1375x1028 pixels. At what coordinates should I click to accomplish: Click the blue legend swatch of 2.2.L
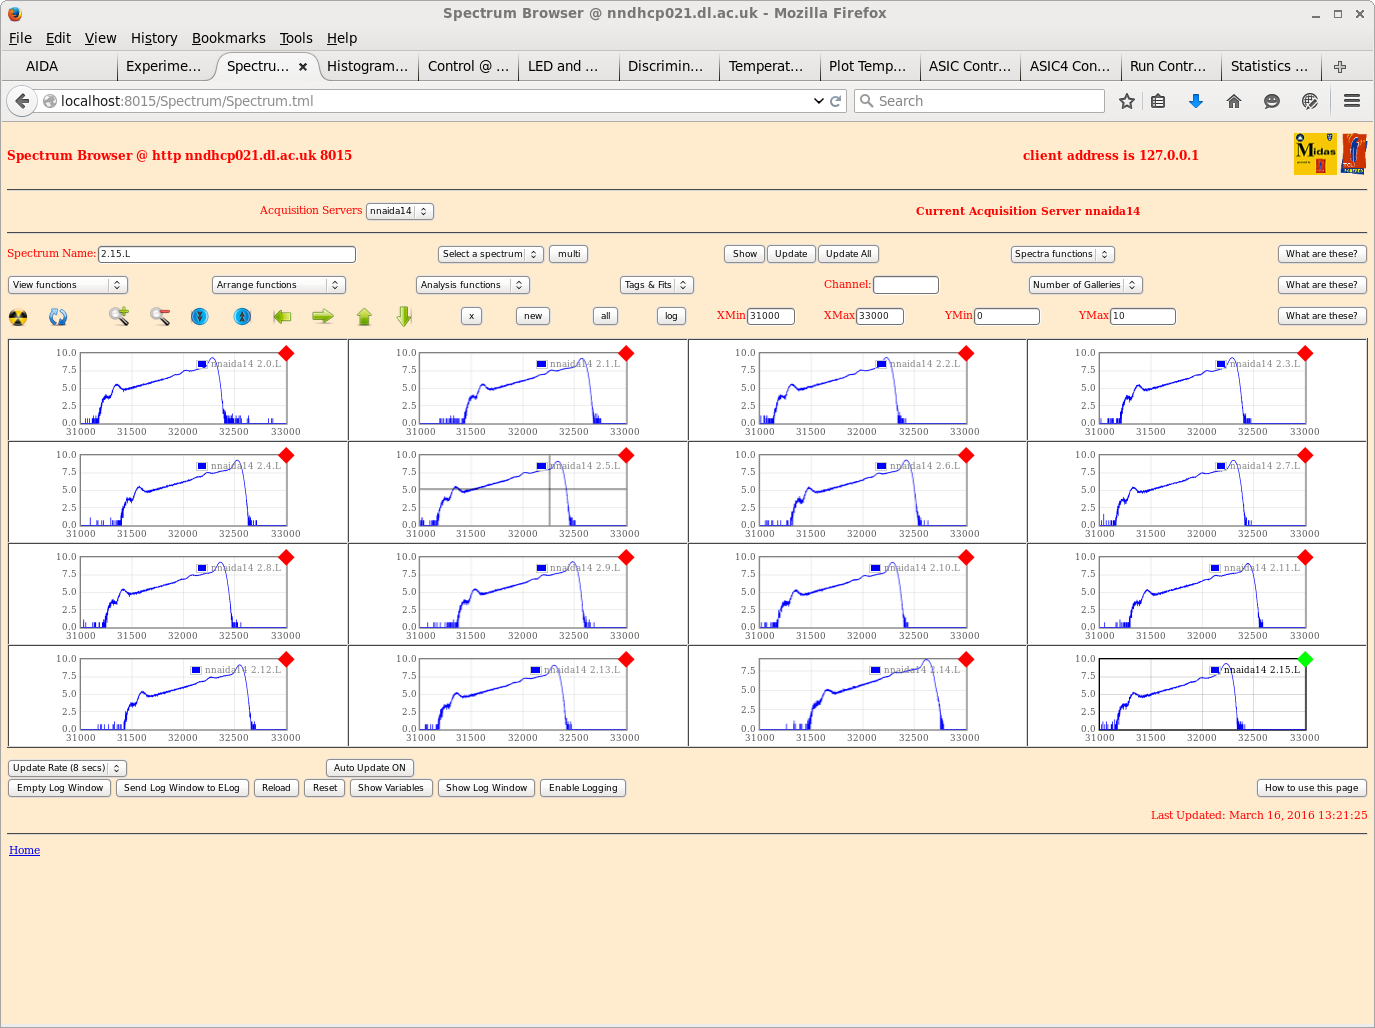[x=881, y=364]
